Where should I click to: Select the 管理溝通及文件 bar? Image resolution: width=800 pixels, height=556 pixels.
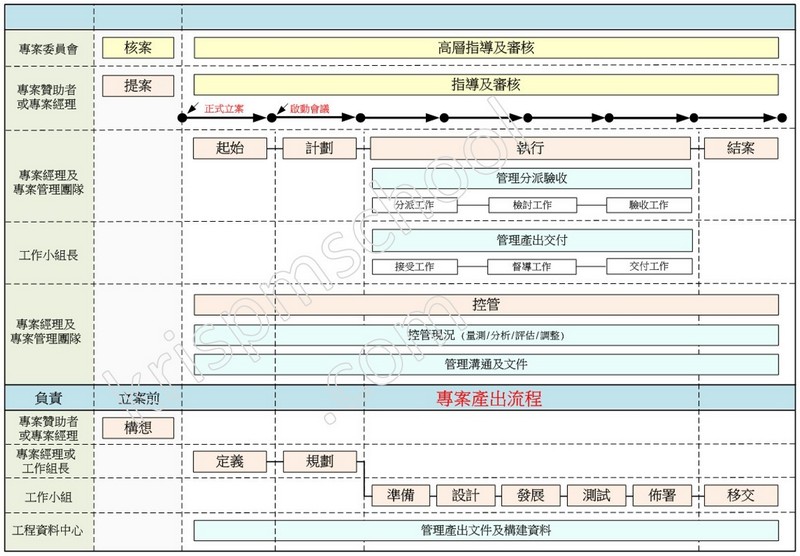pyautogui.click(x=486, y=364)
